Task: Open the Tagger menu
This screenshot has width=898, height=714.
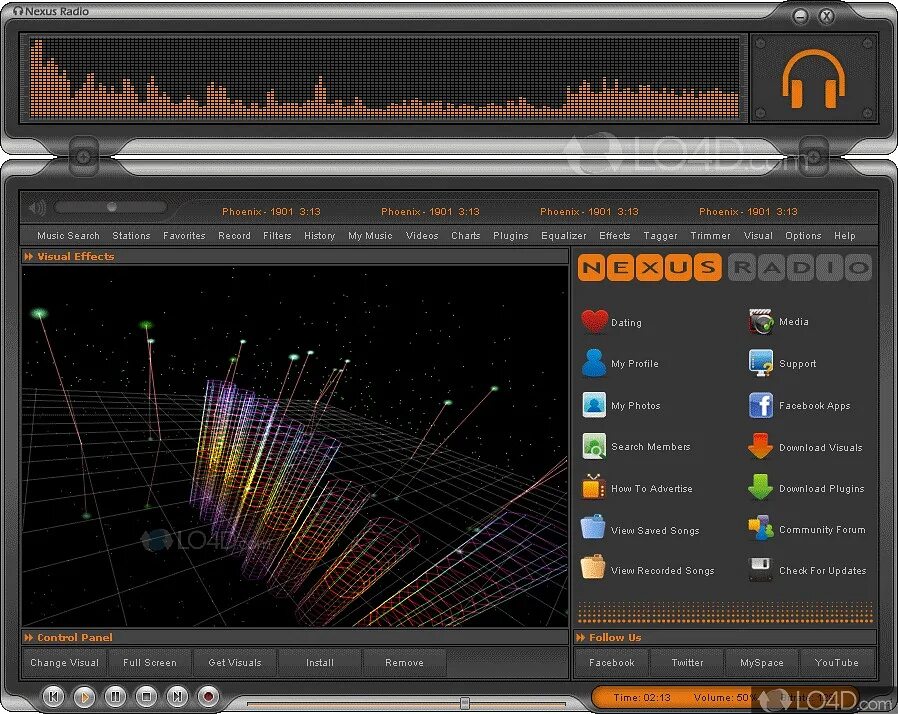Action: click(660, 235)
